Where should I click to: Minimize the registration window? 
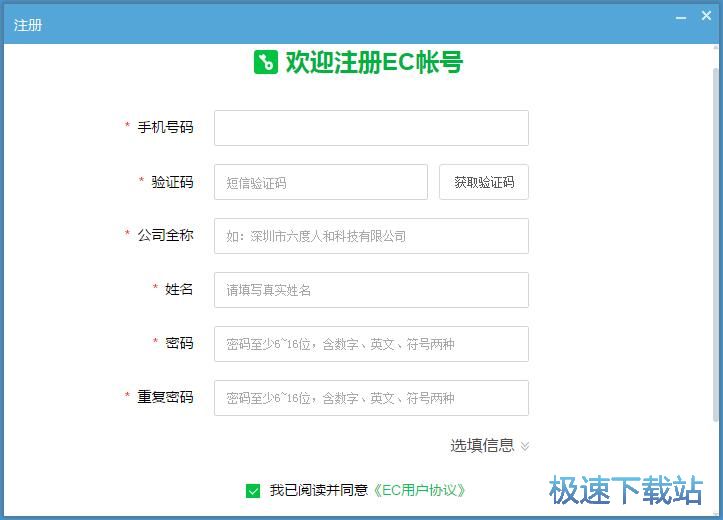[x=681, y=18]
